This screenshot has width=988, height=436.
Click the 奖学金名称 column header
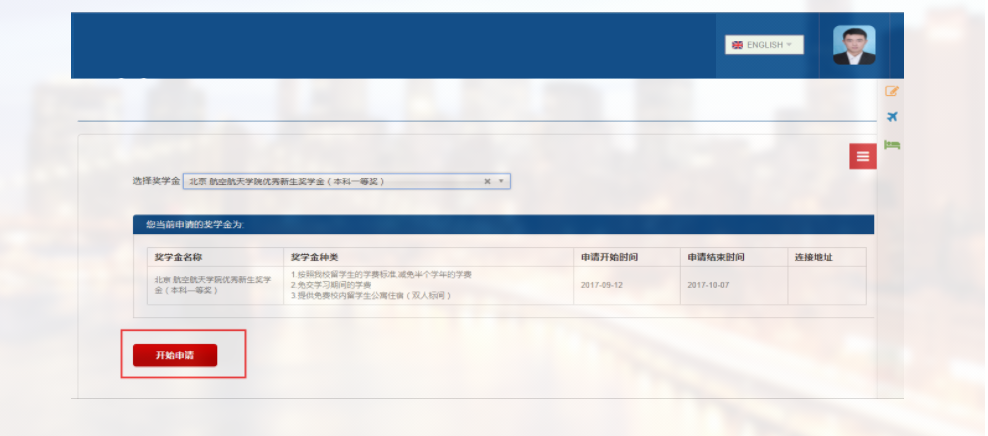180,257
